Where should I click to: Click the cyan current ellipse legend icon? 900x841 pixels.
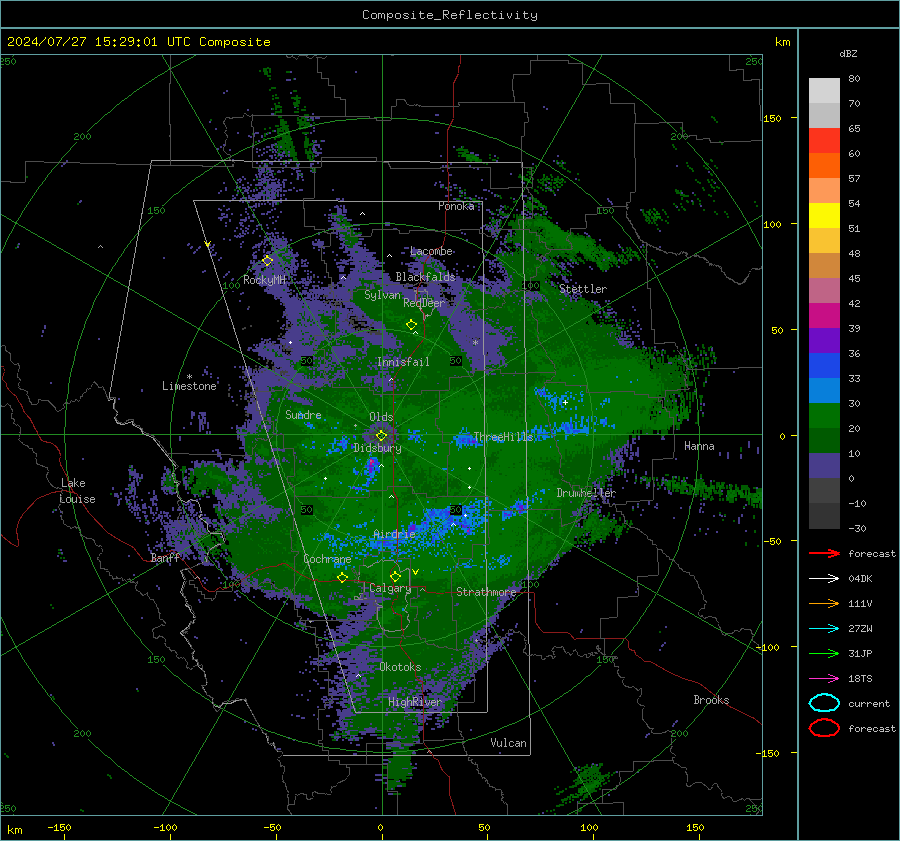click(x=824, y=703)
